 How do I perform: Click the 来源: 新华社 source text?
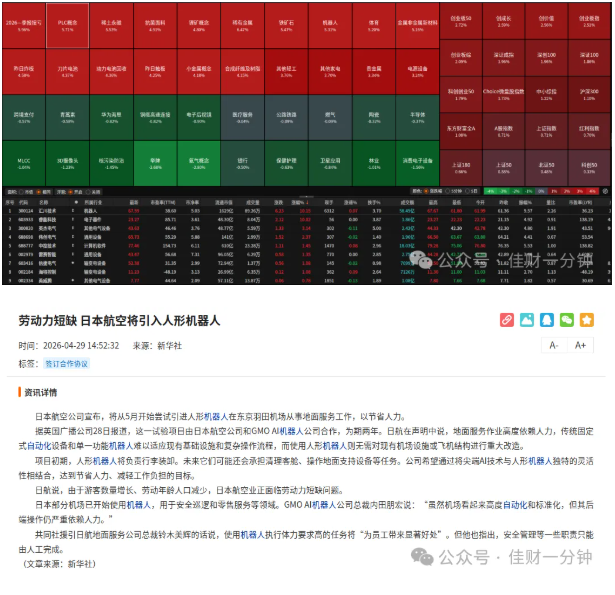pyautogui.click(x=157, y=346)
